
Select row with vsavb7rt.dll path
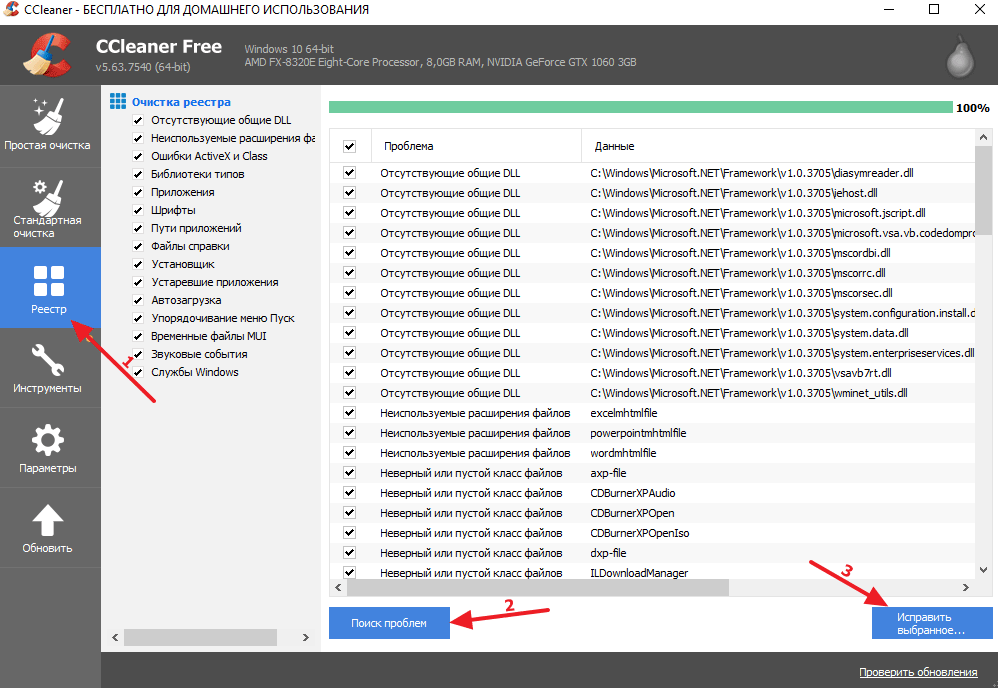tap(652, 373)
